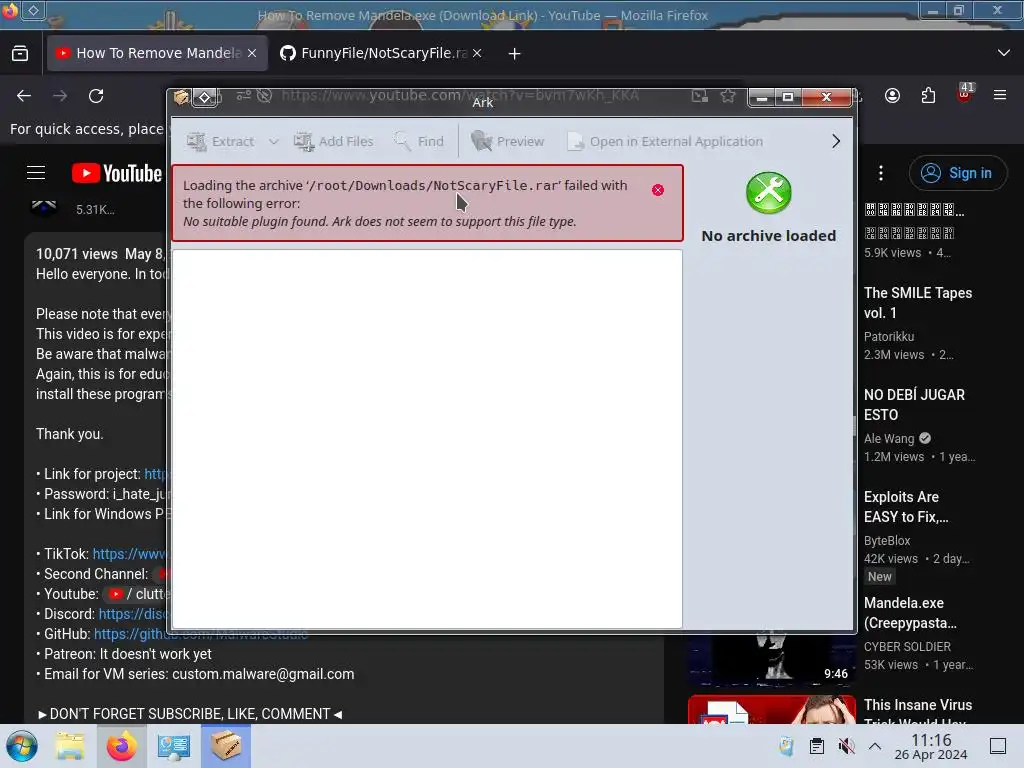Click Open in External Application in Ark
This screenshot has width=1024, height=768.
665,141
